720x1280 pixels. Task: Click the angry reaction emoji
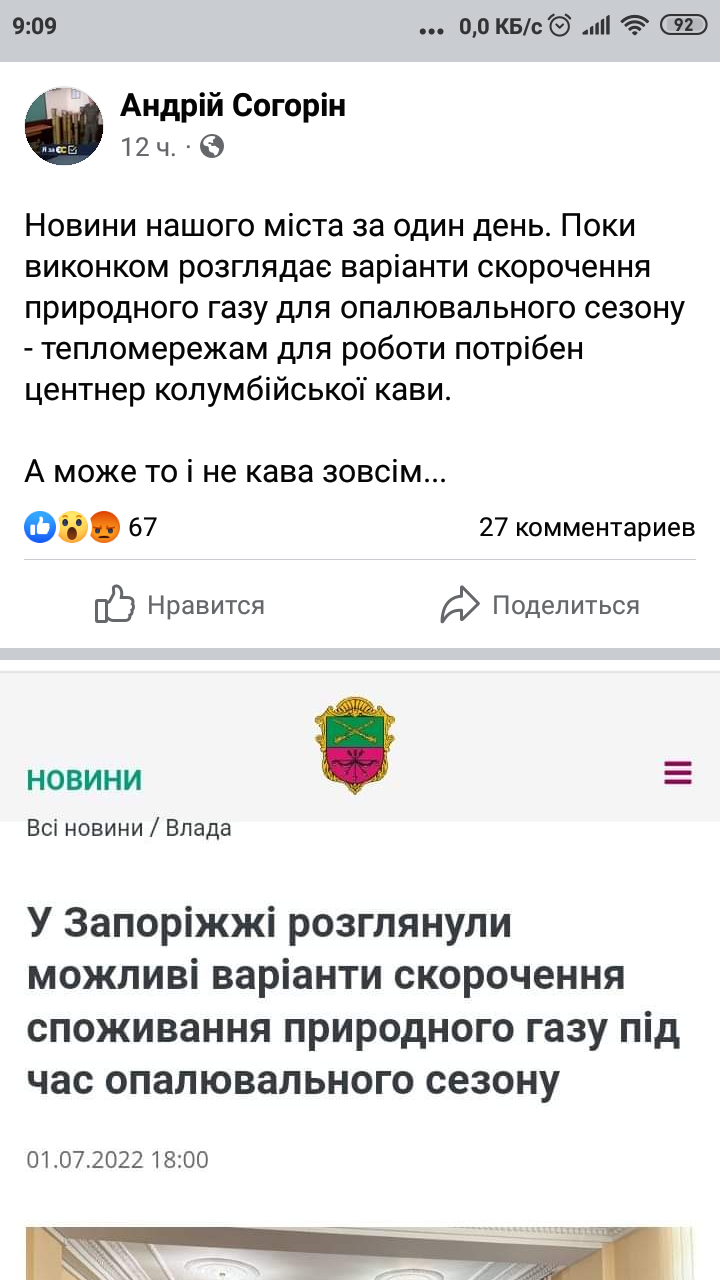tap(104, 526)
